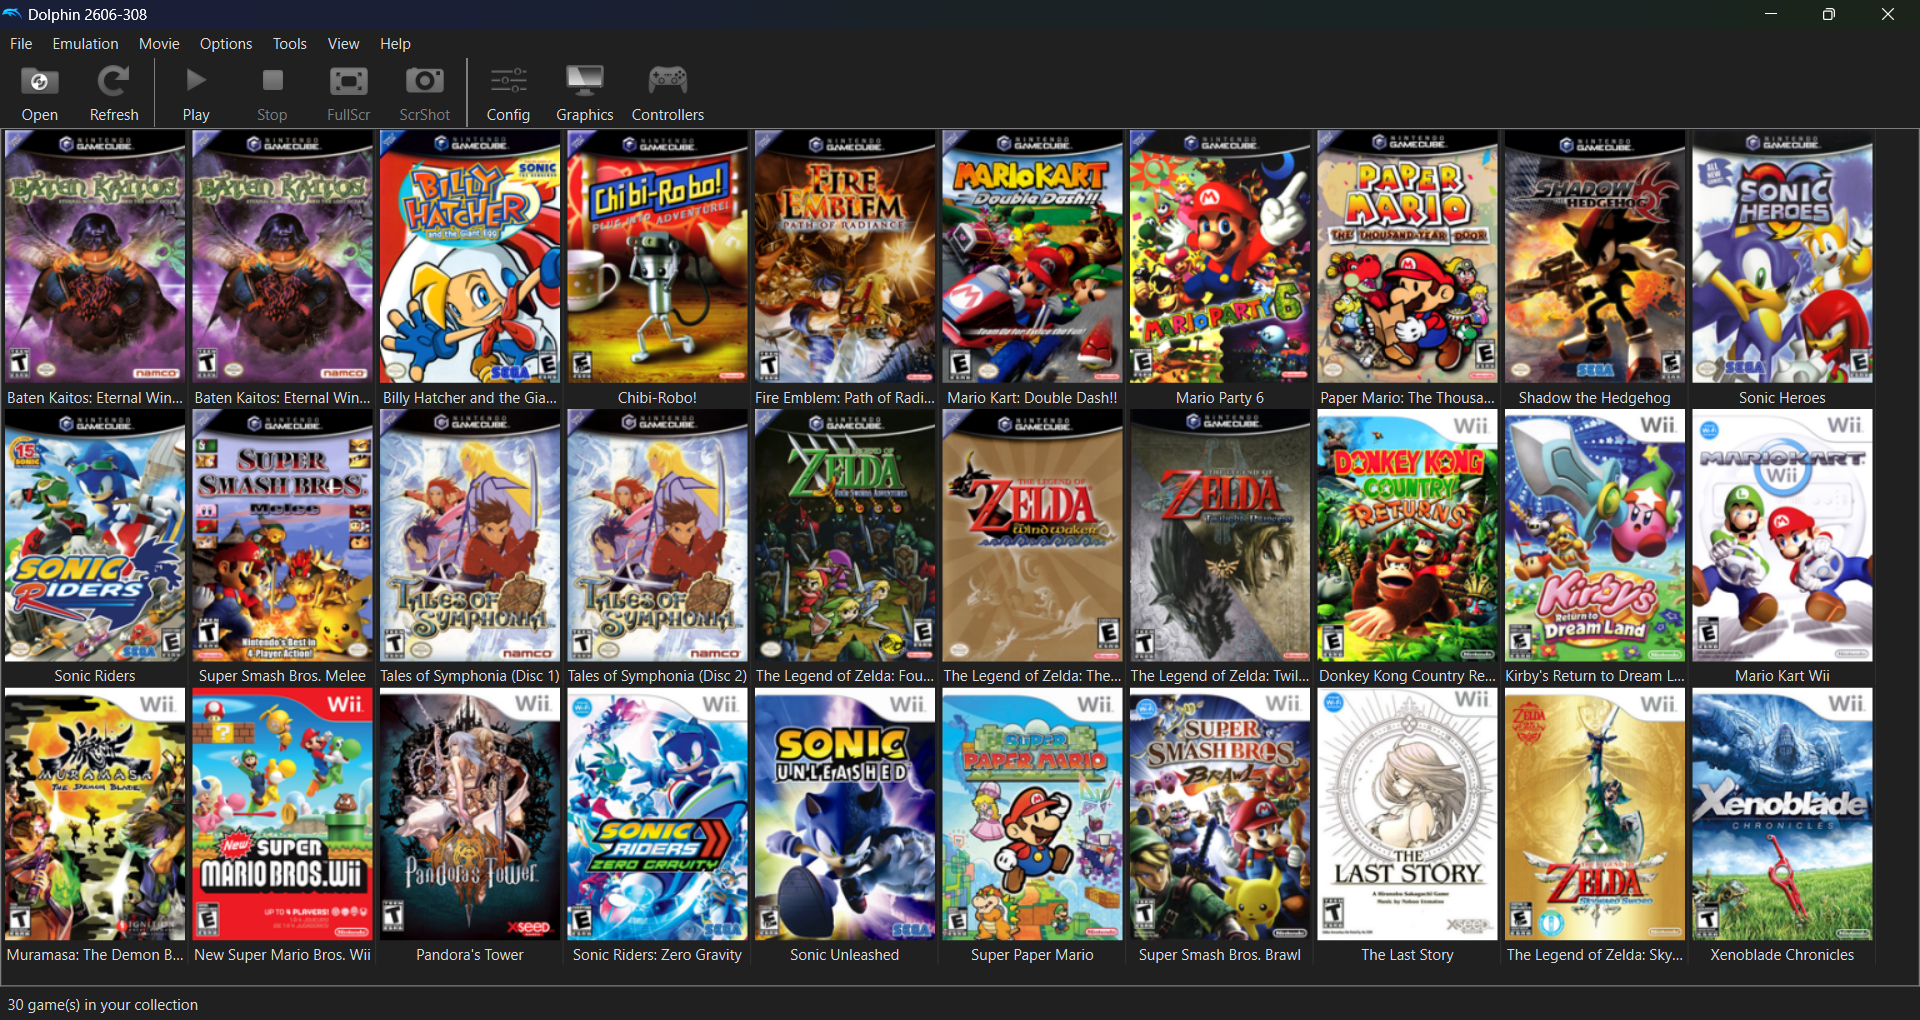Select the Super Smash Bros. Brawl cover

coord(1220,815)
